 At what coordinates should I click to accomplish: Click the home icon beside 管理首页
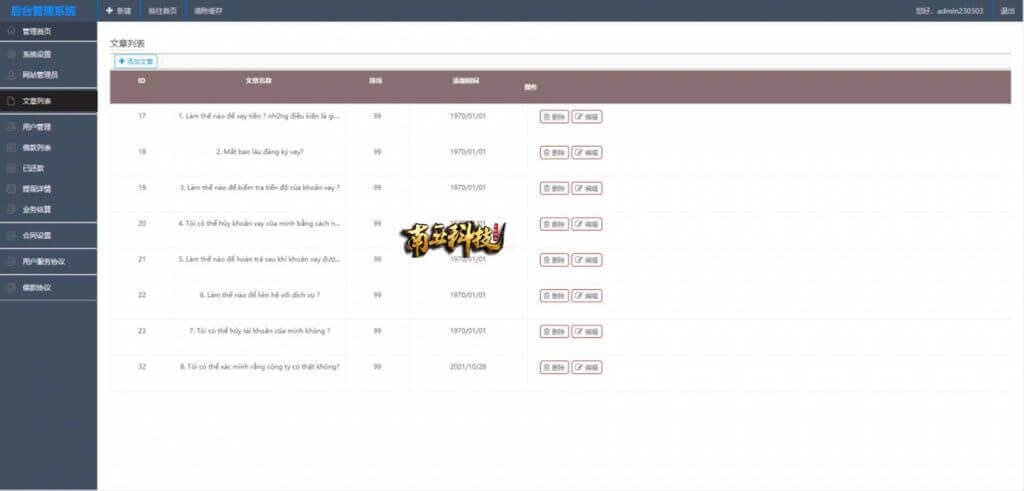pos(11,31)
